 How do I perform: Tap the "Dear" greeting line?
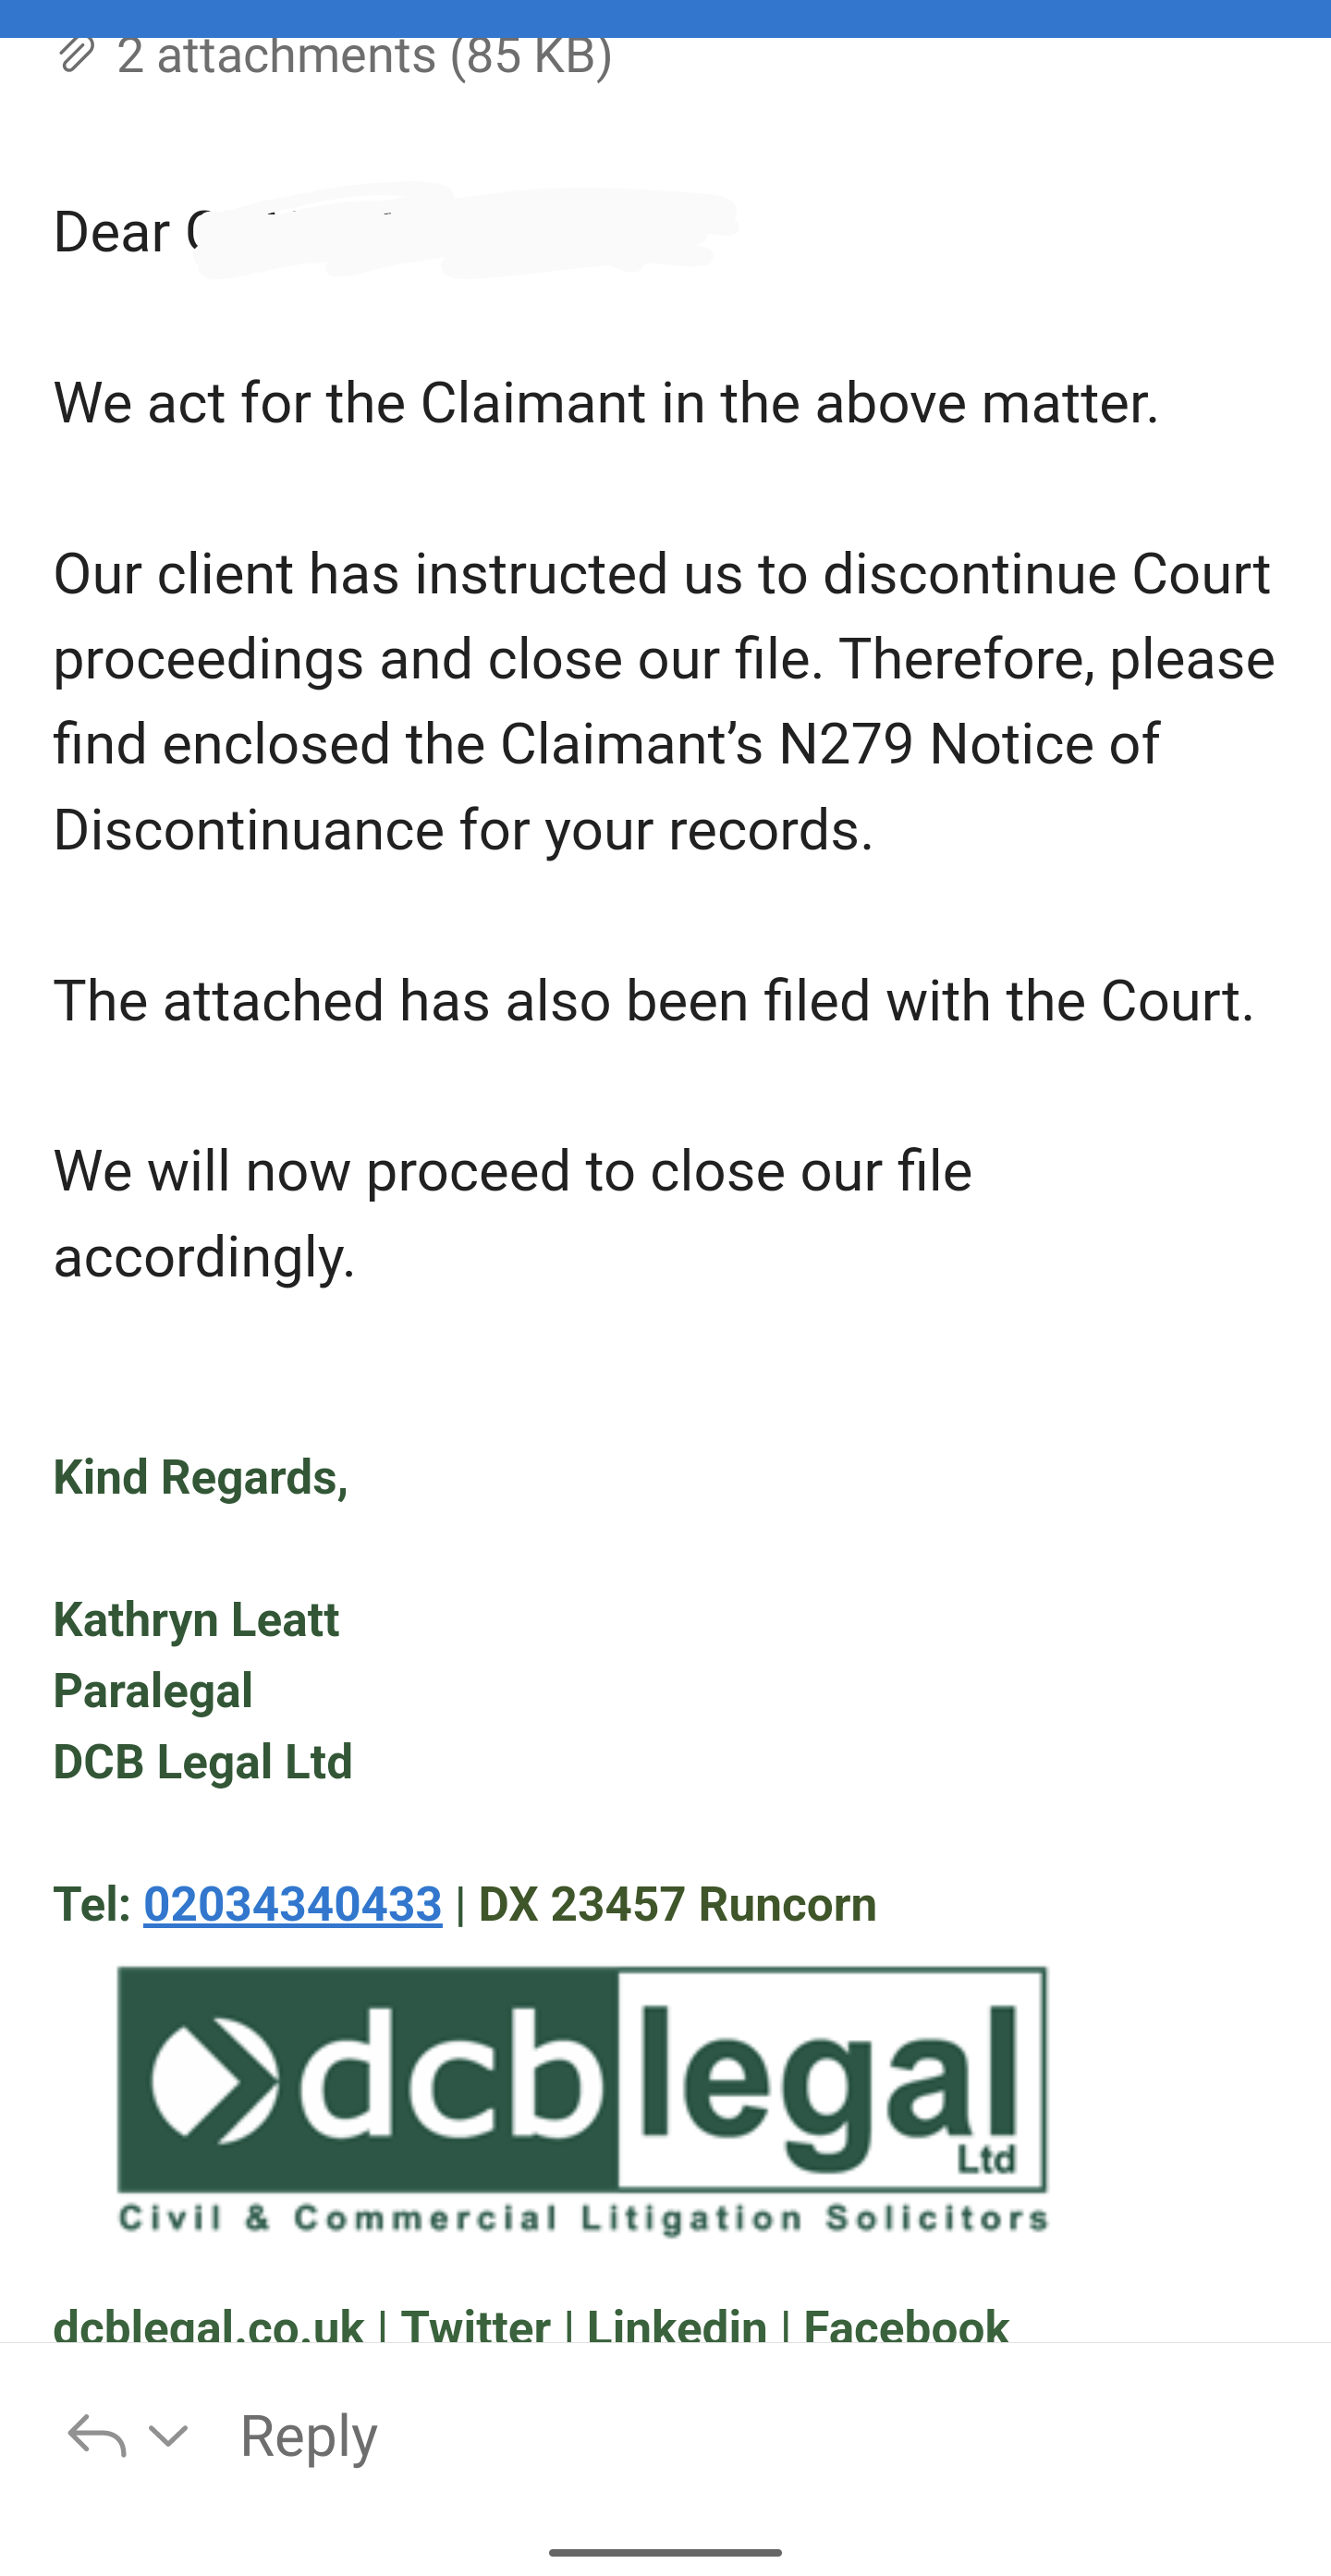click(x=112, y=233)
